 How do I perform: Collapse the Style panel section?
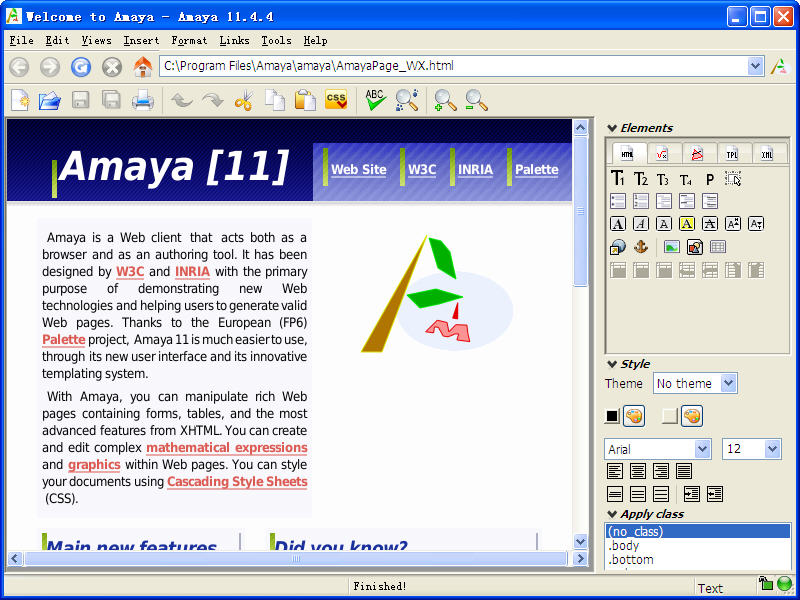[x=612, y=364]
